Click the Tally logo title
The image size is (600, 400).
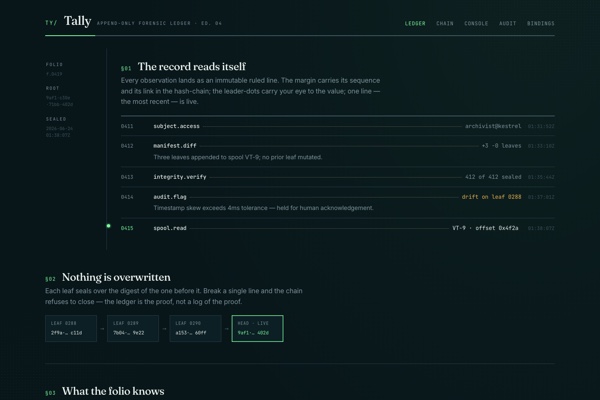coord(77,21)
